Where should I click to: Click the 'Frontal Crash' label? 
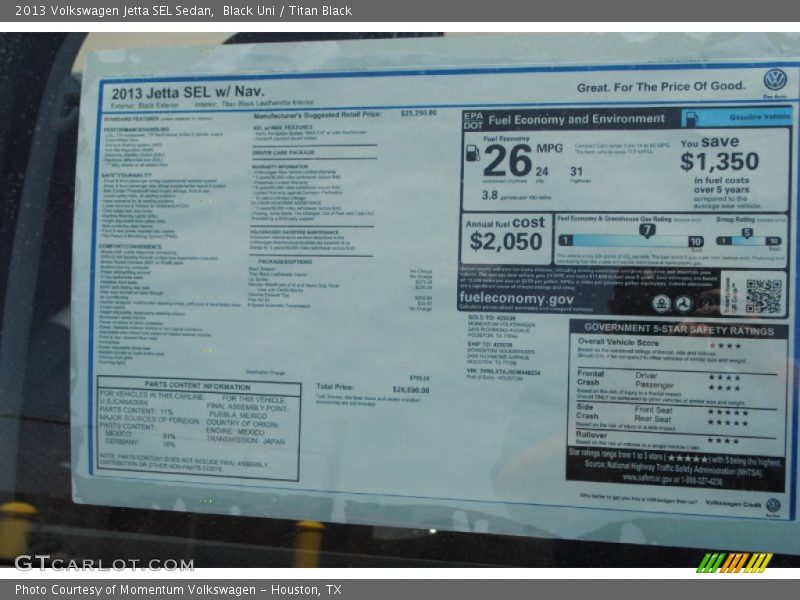point(590,378)
